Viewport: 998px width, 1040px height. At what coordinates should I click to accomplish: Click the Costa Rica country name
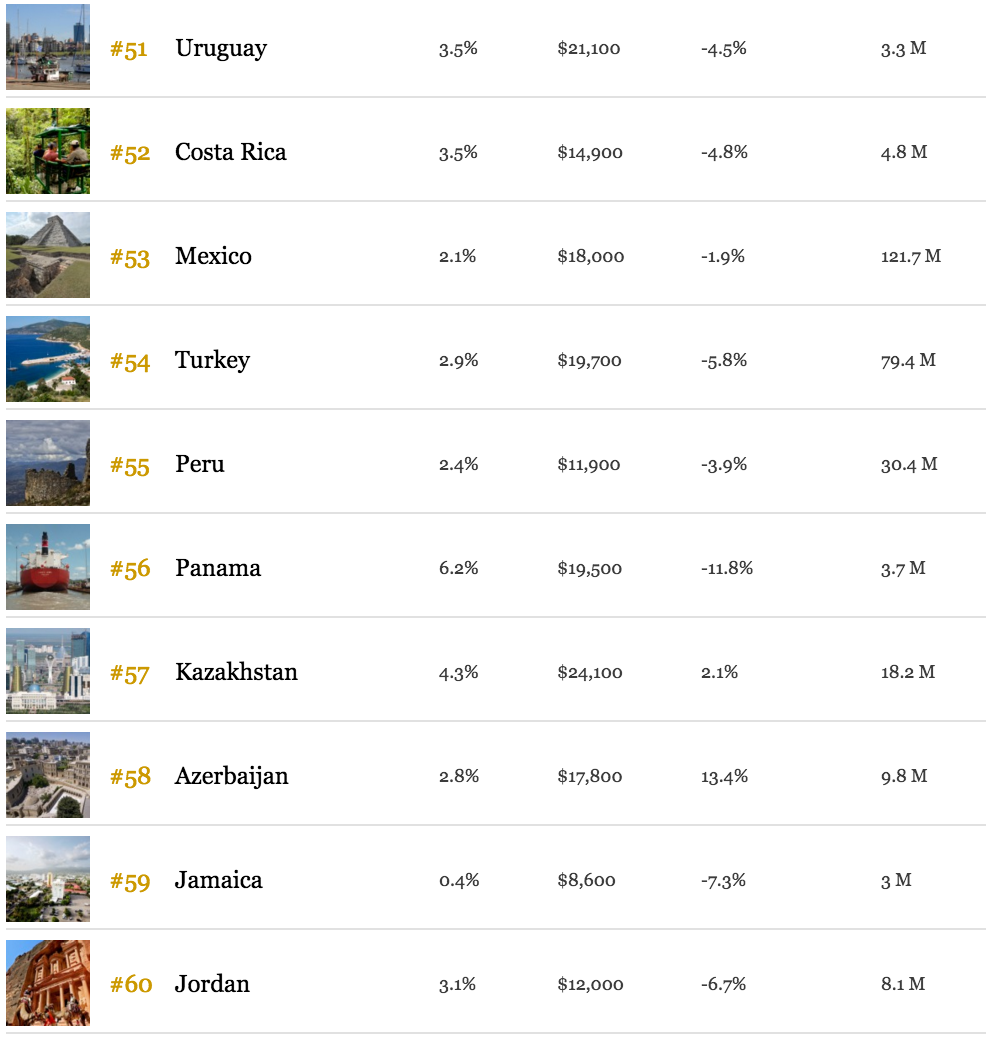[230, 152]
